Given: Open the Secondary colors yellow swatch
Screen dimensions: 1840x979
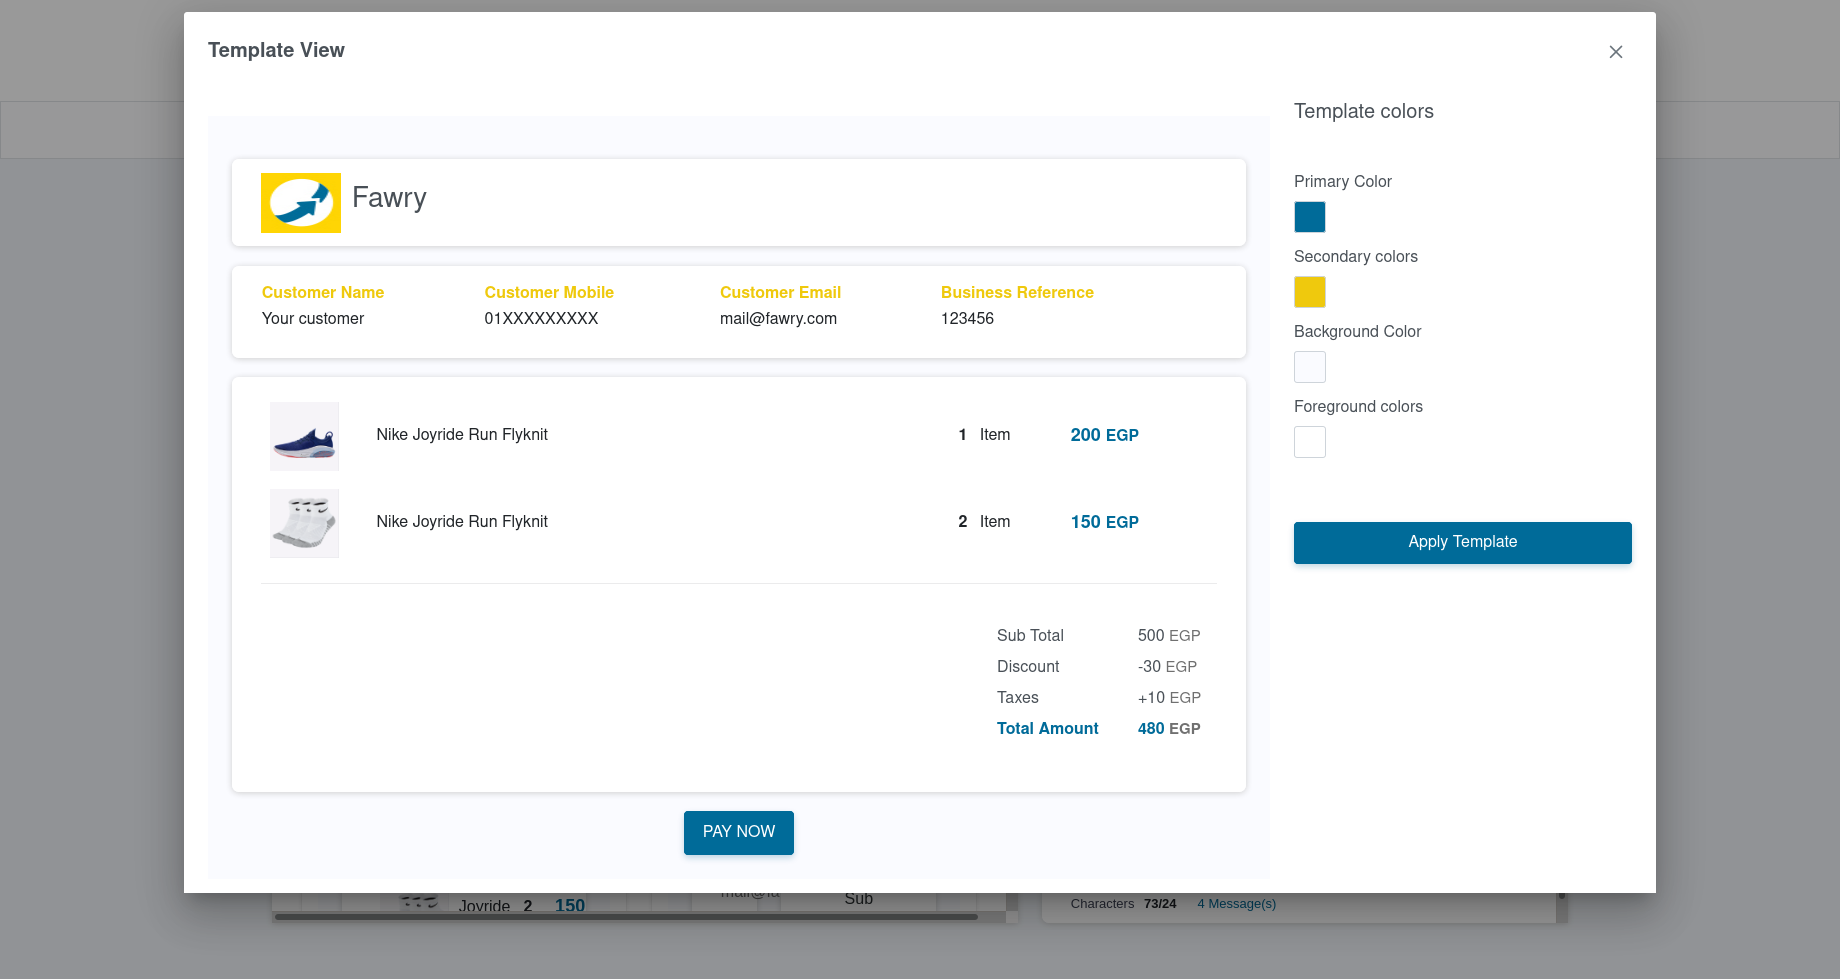Looking at the screenshot, I should pyautogui.click(x=1310, y=292).
